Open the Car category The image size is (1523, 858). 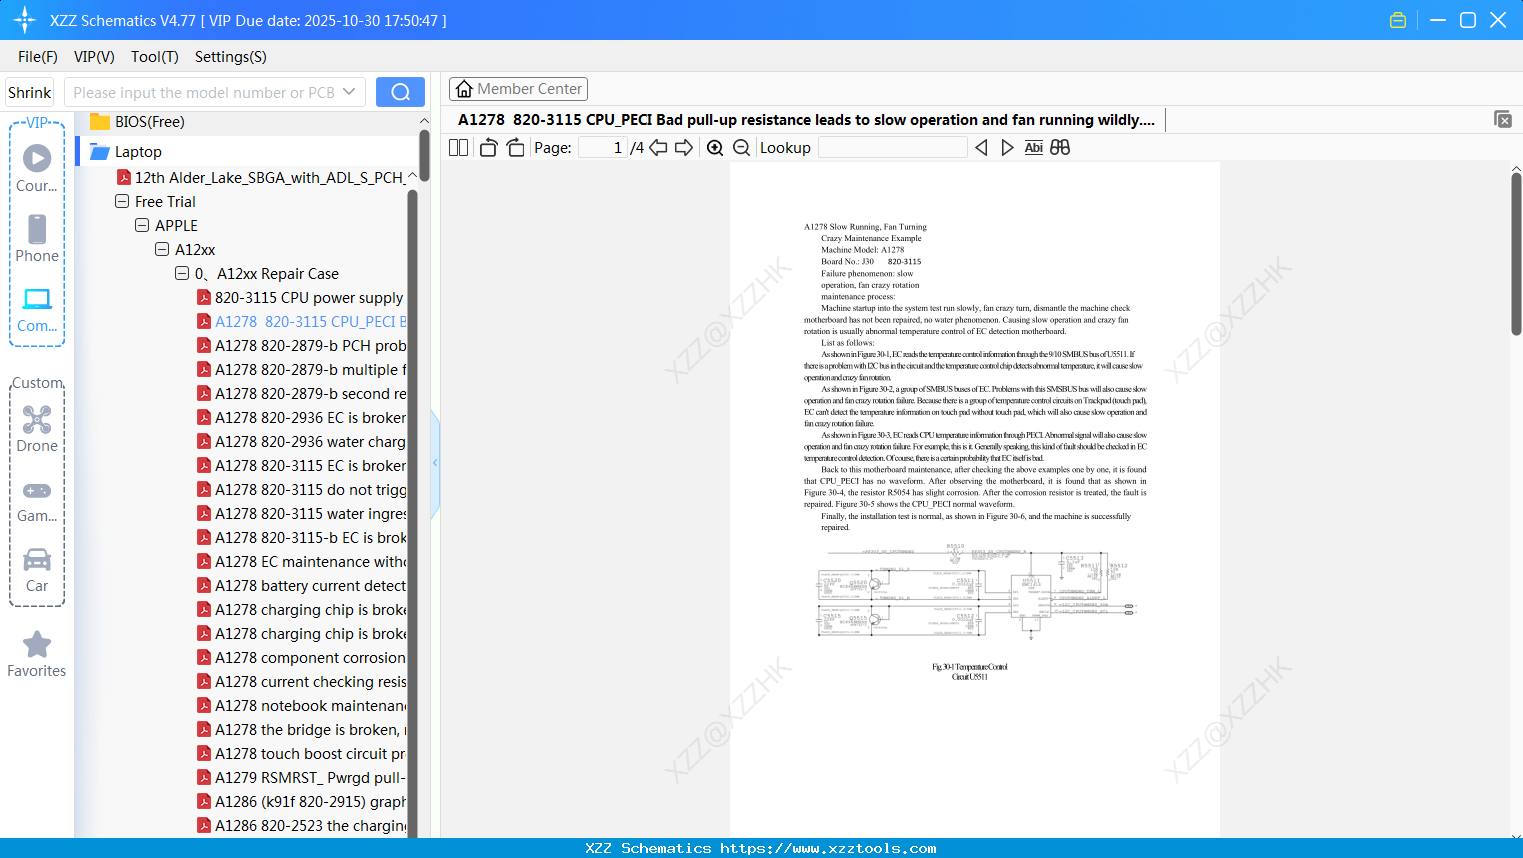coord(37,570)
